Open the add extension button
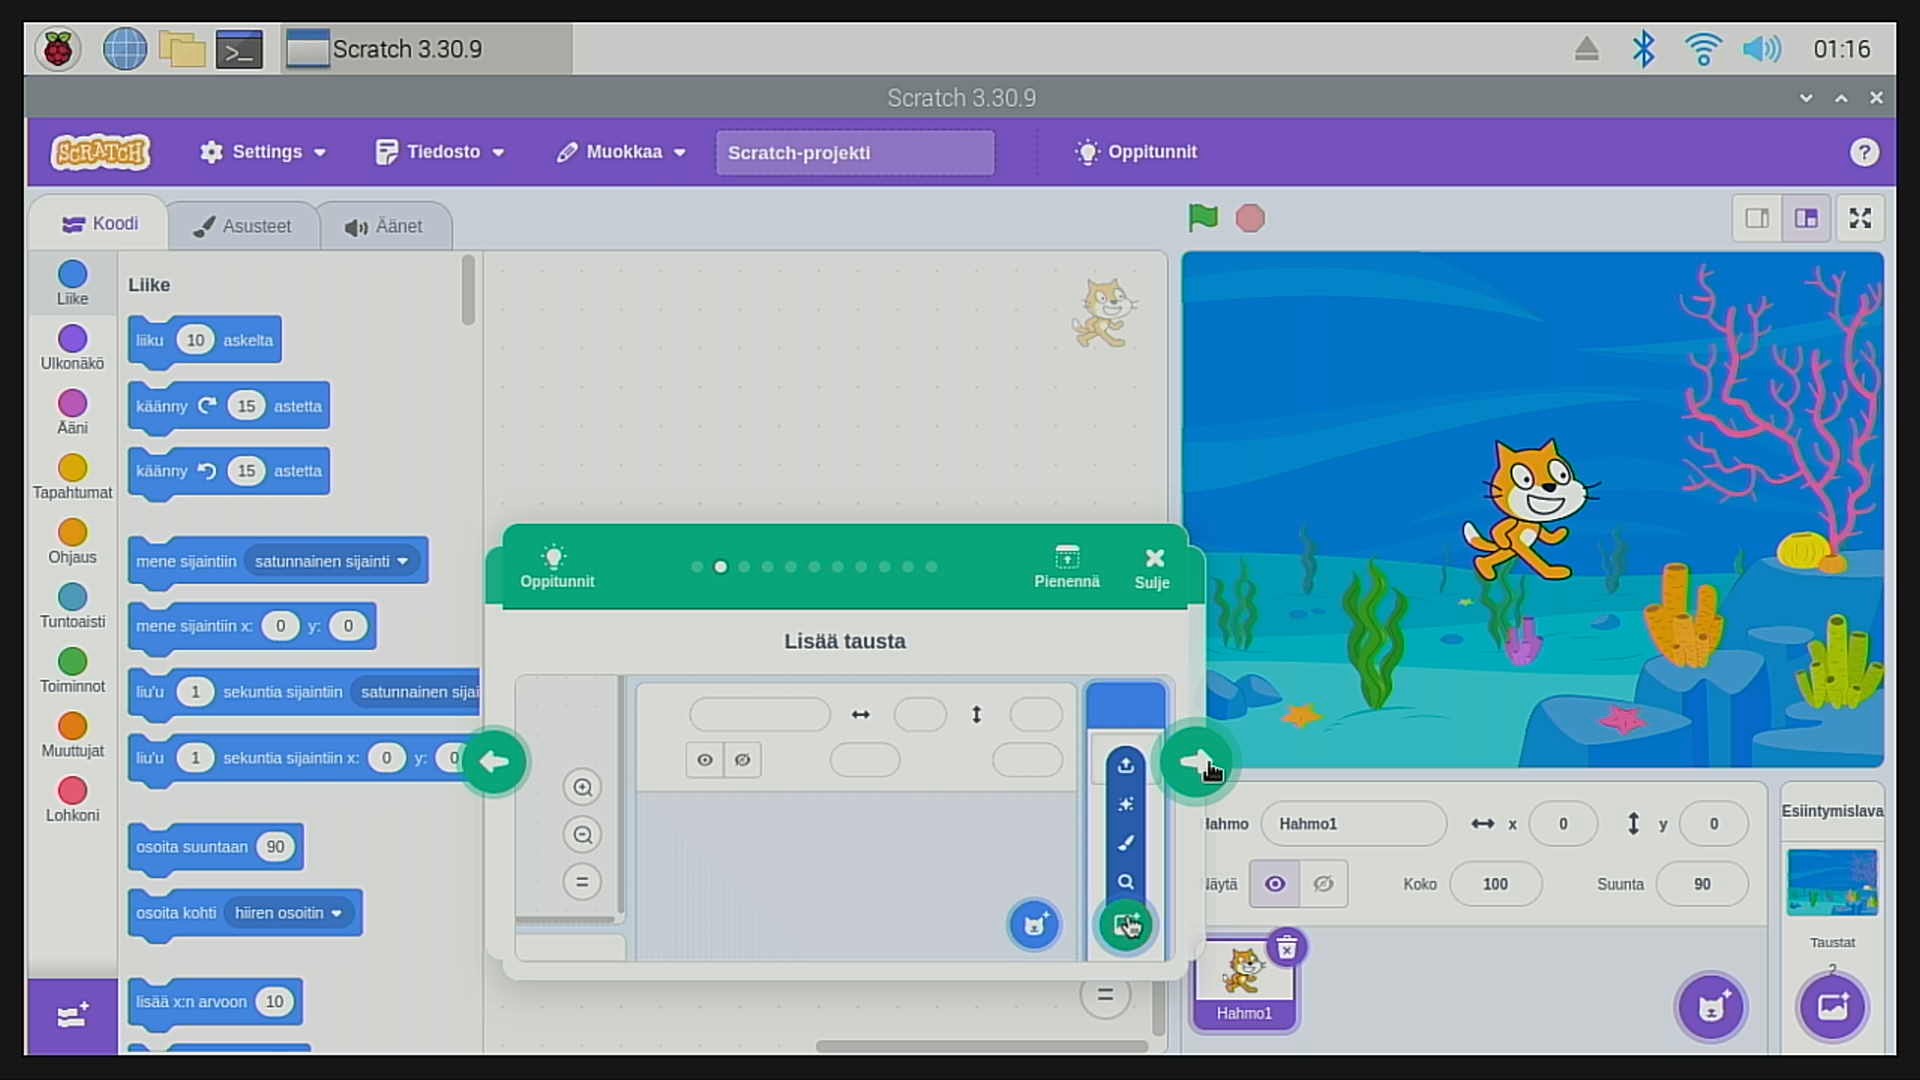Screen dimensions: 1920x1080 (x=72, y=1016)
